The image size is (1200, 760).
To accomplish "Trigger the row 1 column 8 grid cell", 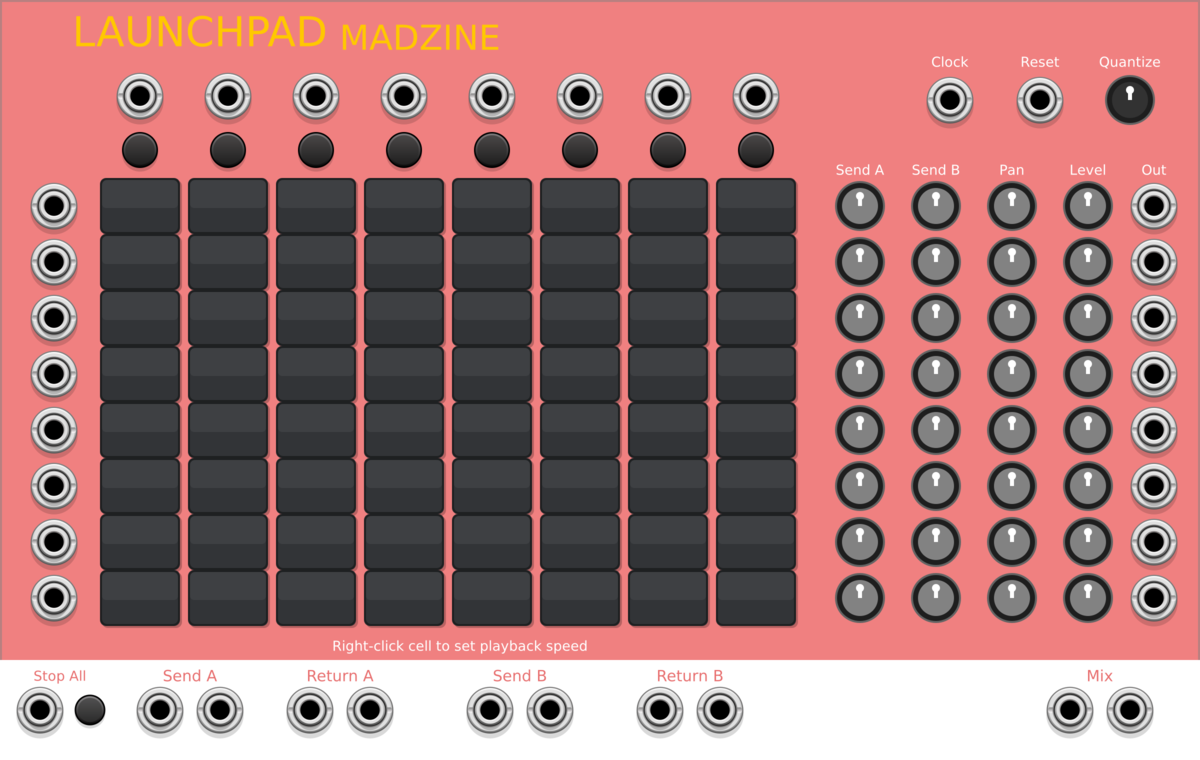I will point(756,206).
